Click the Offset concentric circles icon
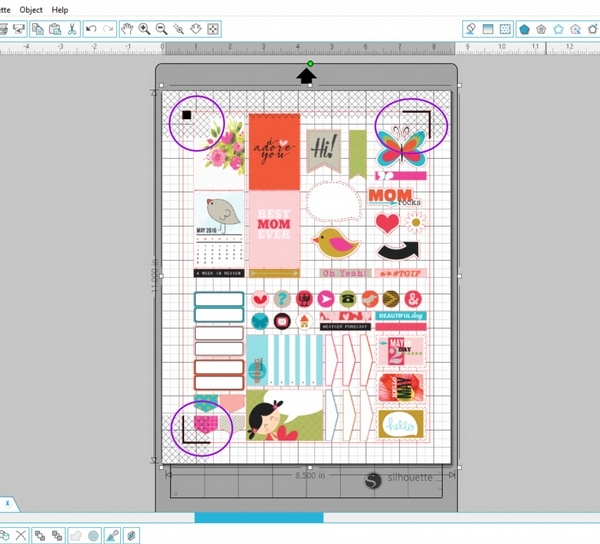600x544 pixels. [x=93, y=535]
